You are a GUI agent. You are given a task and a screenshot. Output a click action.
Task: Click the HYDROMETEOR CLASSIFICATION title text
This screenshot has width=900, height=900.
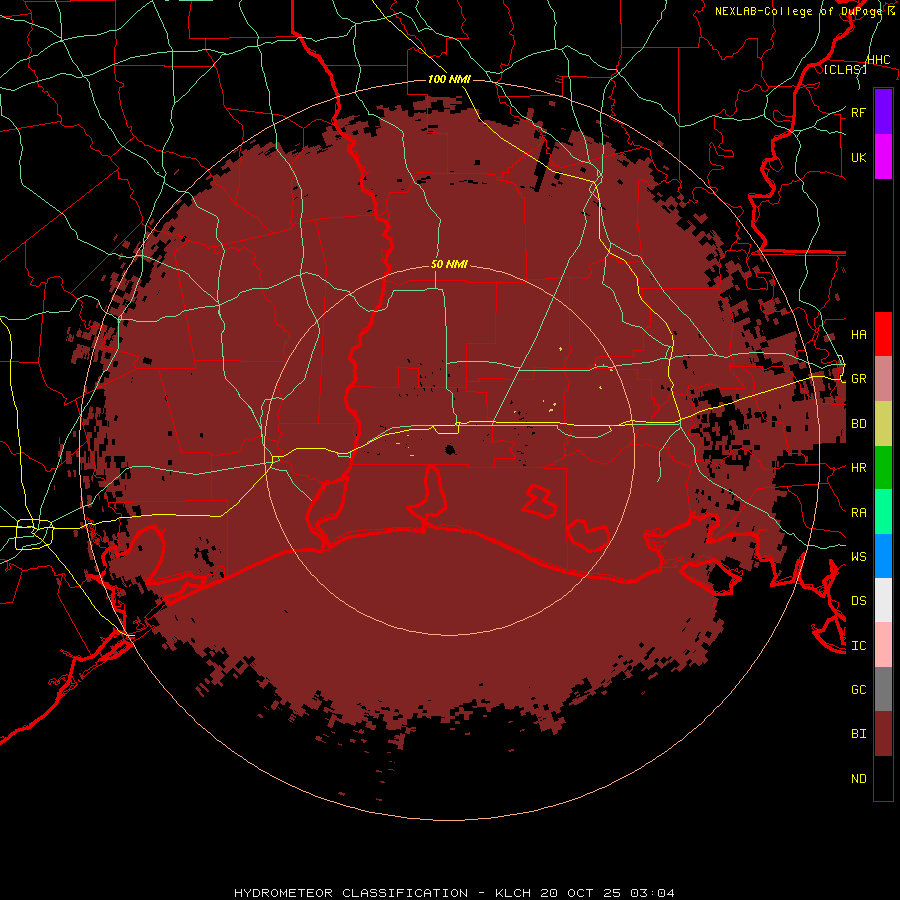[351, 893]
